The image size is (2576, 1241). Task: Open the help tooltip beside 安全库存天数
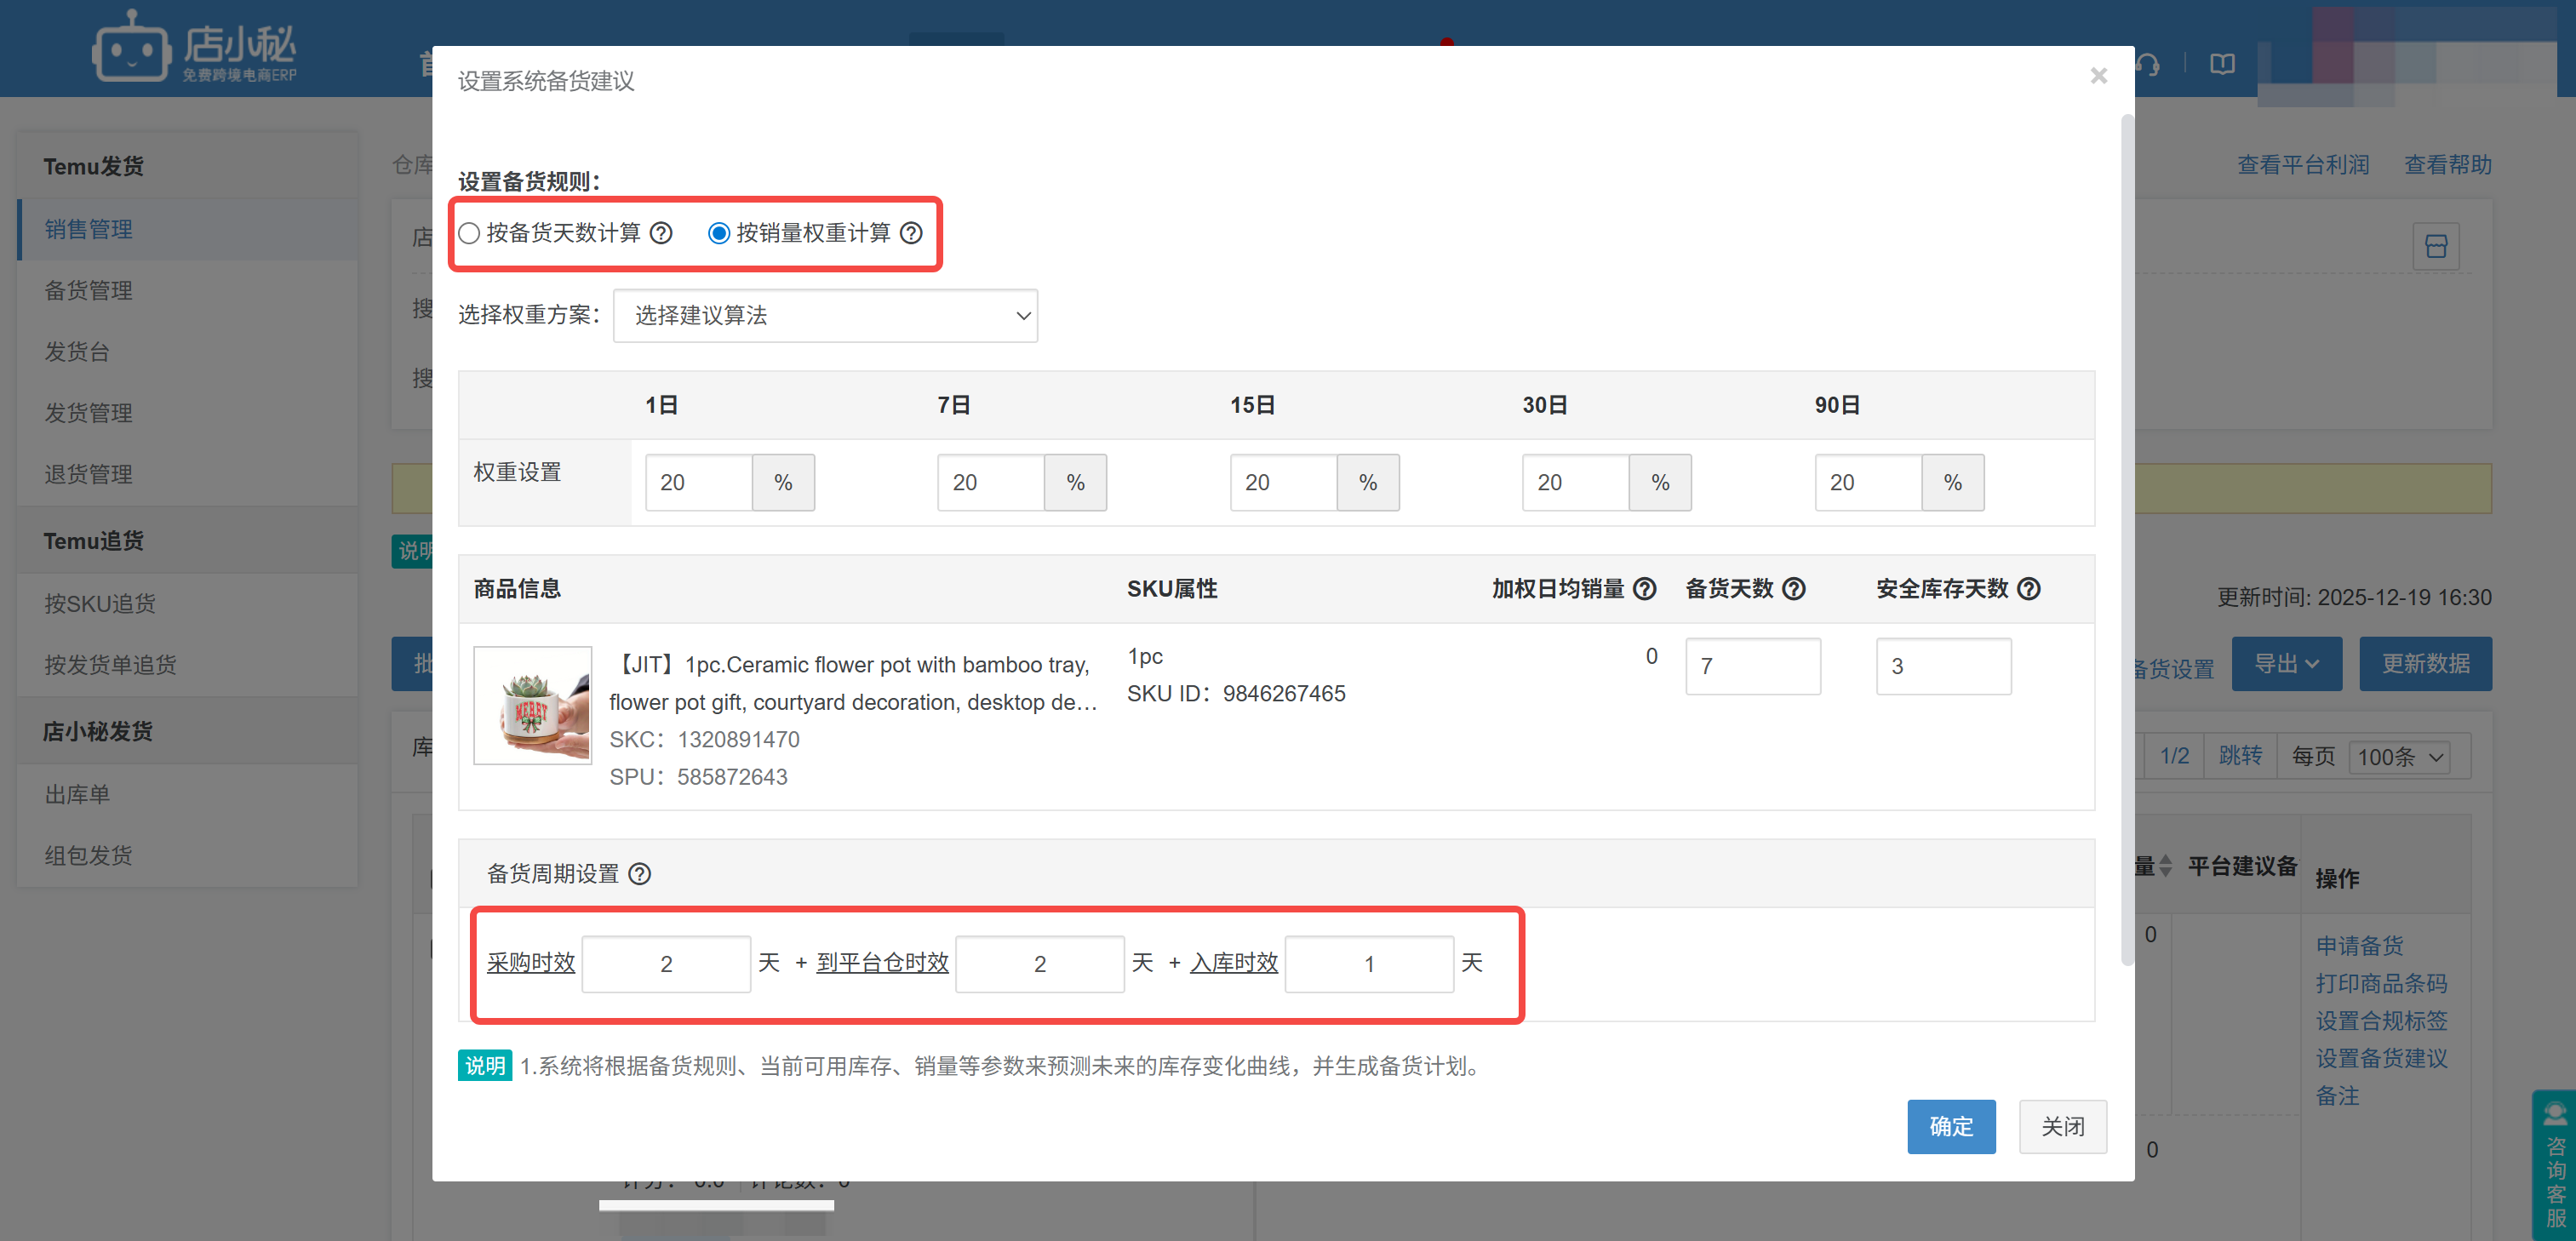2029,589
